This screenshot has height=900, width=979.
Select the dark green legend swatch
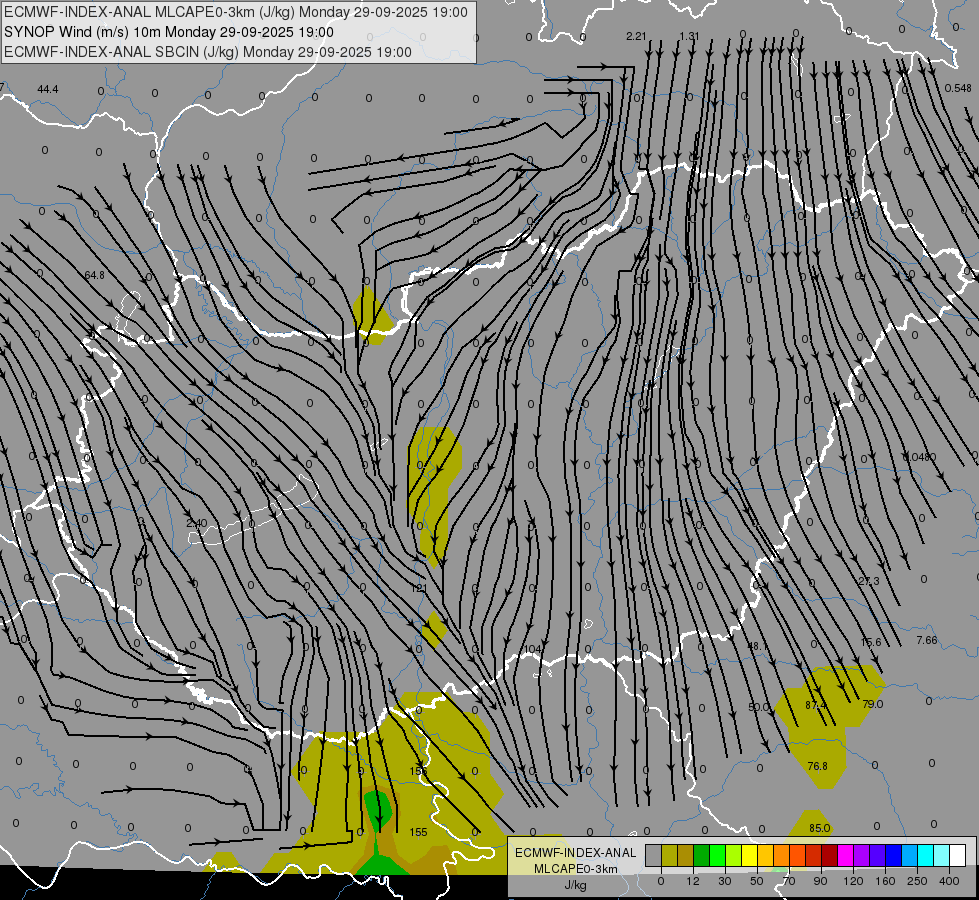701,855
